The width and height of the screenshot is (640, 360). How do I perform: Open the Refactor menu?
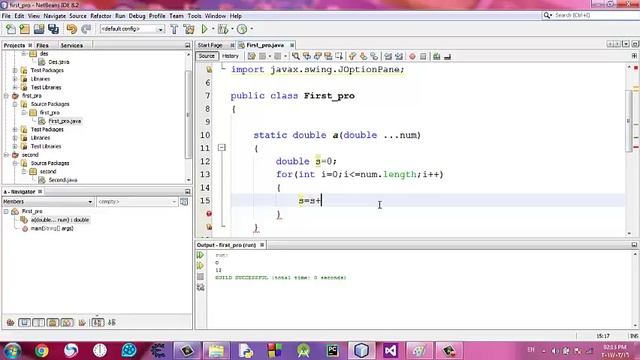coord(101,16)
